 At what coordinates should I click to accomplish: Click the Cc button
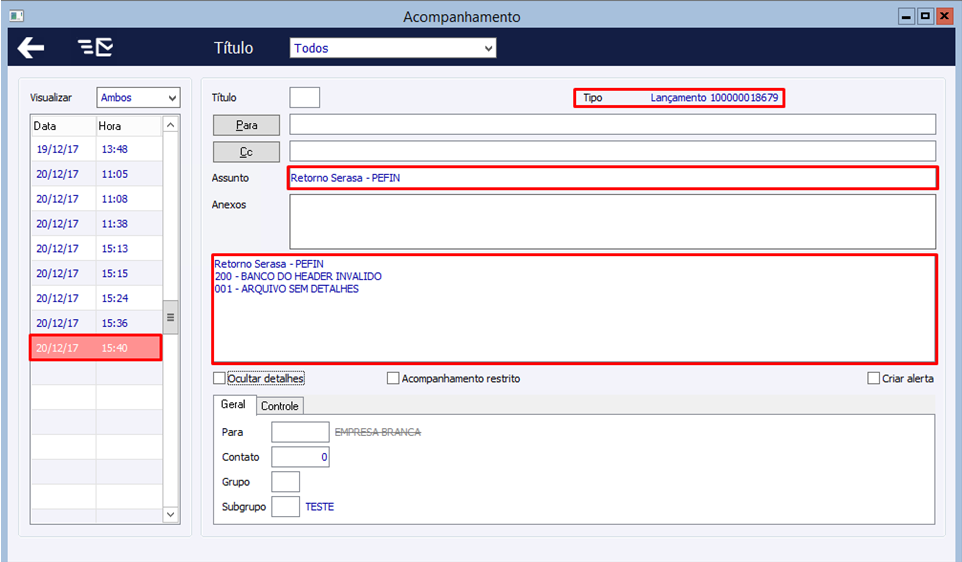coord(246,152)
